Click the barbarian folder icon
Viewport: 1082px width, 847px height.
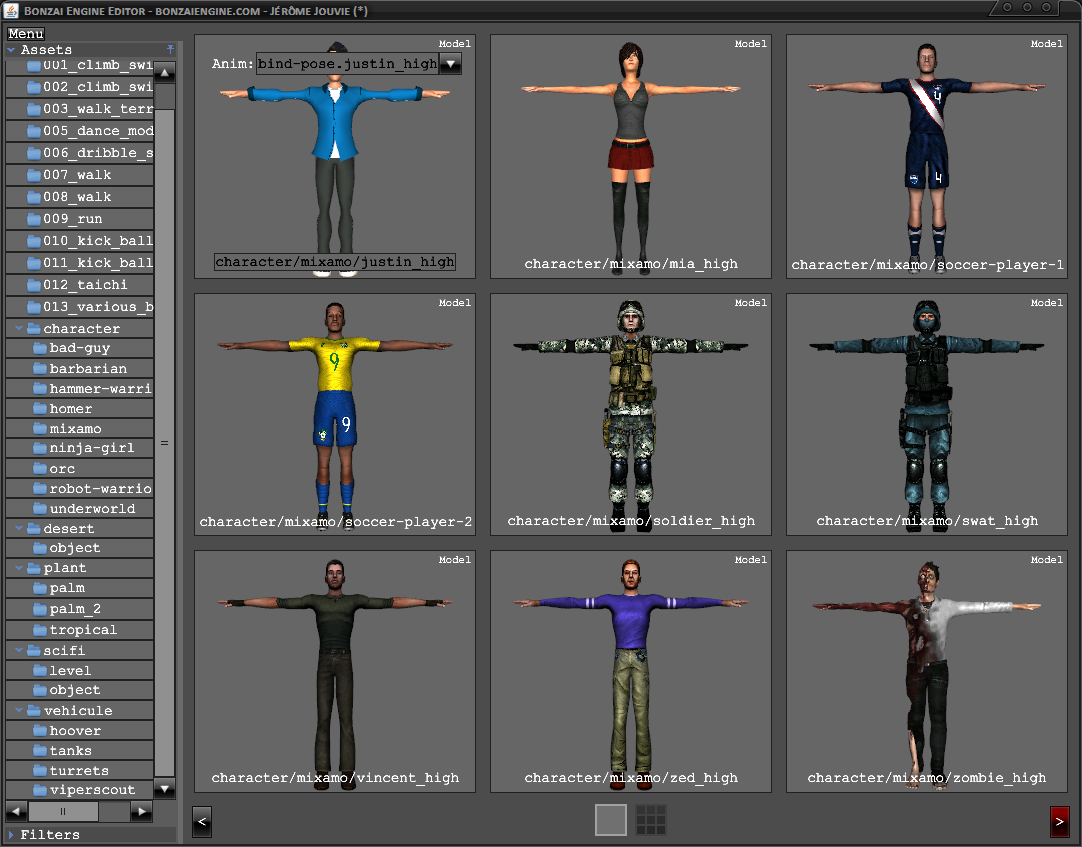[40, 369]
